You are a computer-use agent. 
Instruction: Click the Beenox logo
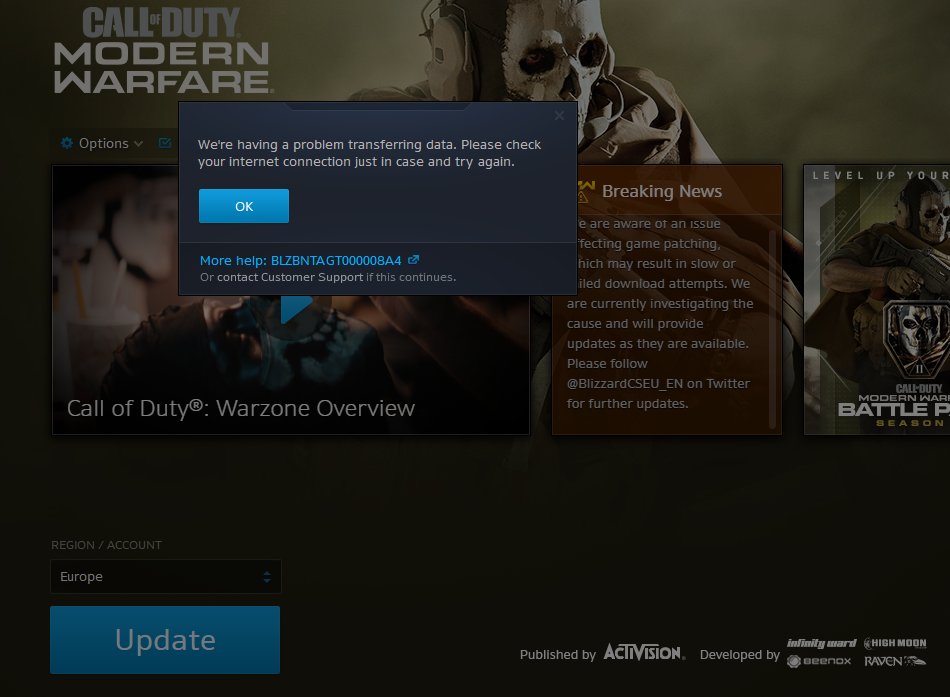(819, 661)
